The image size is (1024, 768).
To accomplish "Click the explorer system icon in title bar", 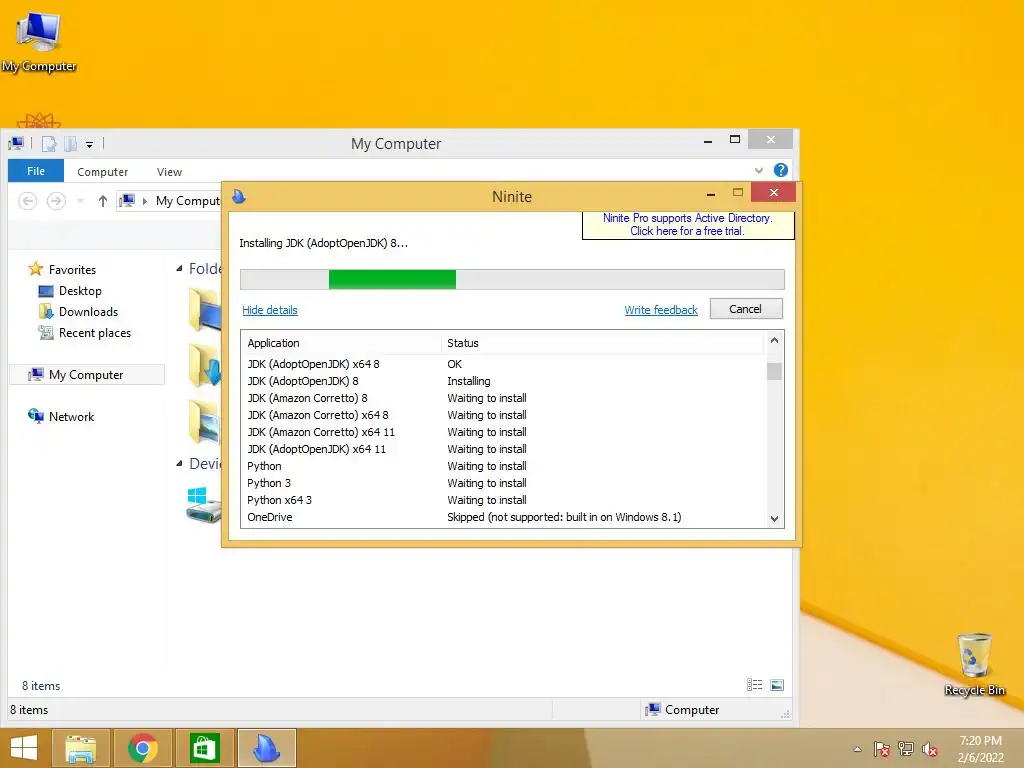I will pos(16,144).
